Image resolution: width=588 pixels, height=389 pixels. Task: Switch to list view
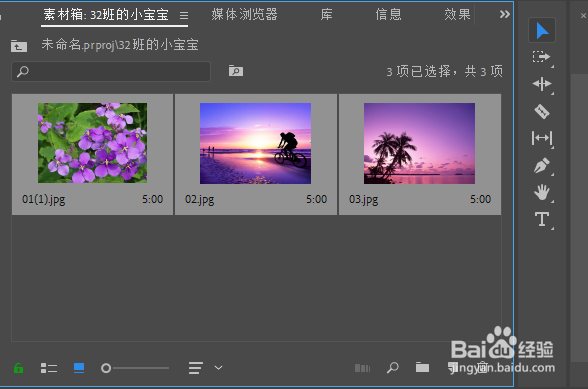click(49, 368)
